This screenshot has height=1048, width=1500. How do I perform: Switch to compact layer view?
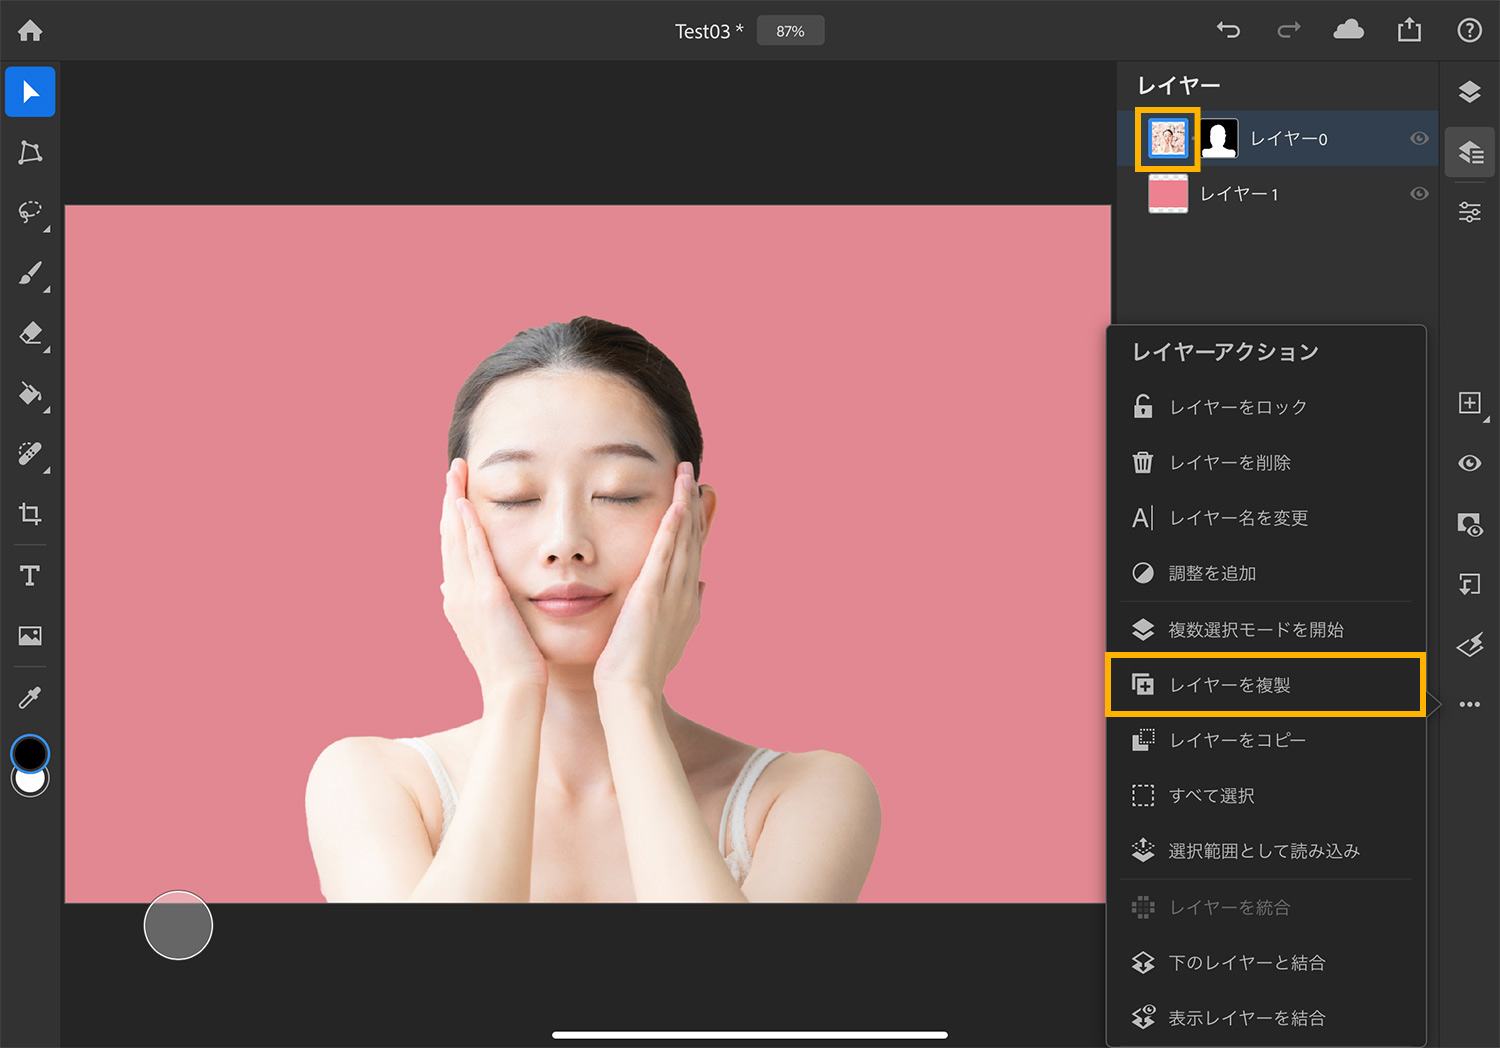(1469, 92)
